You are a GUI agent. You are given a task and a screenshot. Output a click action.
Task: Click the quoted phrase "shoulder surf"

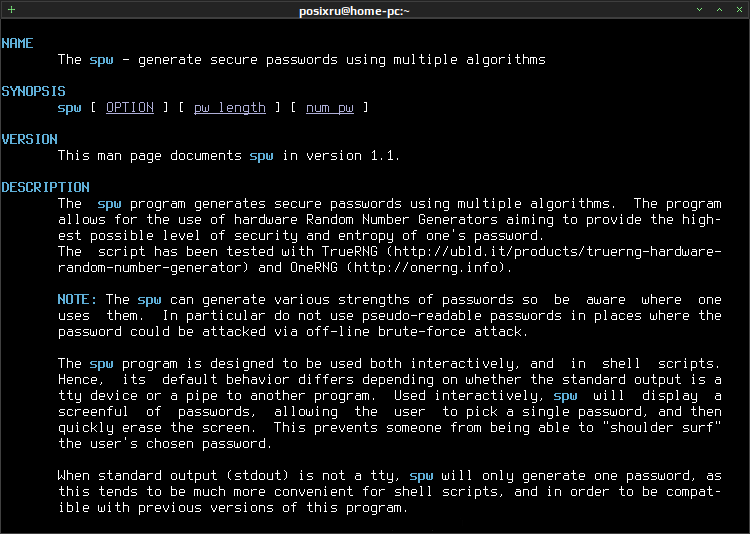pyautogui.click(x=662, y=427)
